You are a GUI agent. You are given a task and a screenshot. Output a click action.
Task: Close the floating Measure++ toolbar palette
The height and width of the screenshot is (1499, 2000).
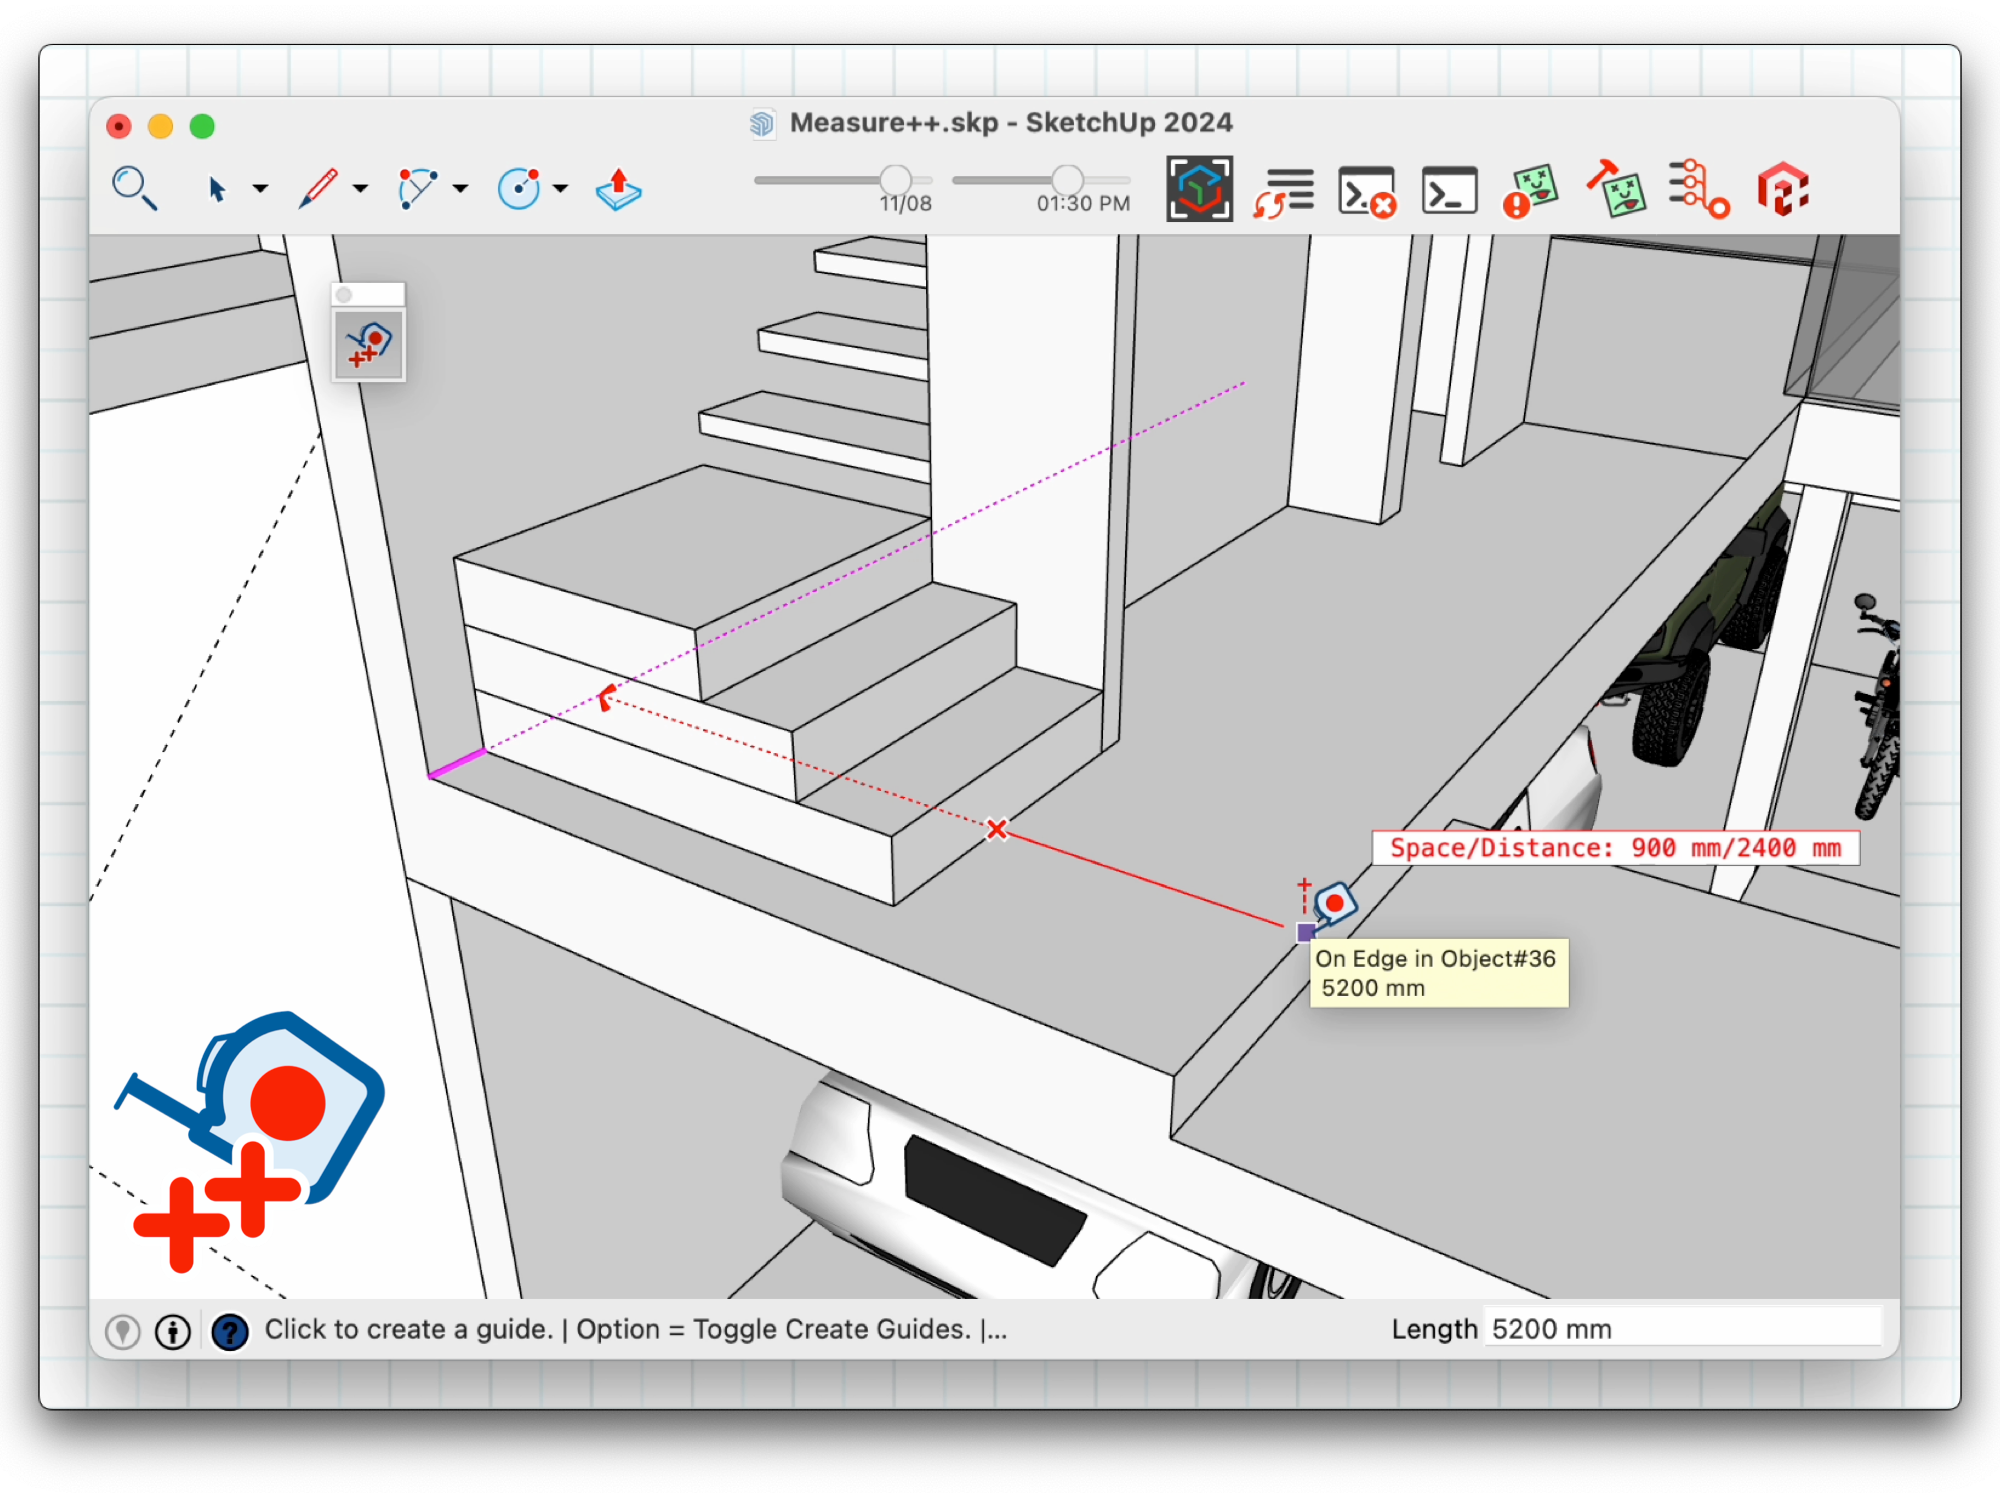click(344, 294)
